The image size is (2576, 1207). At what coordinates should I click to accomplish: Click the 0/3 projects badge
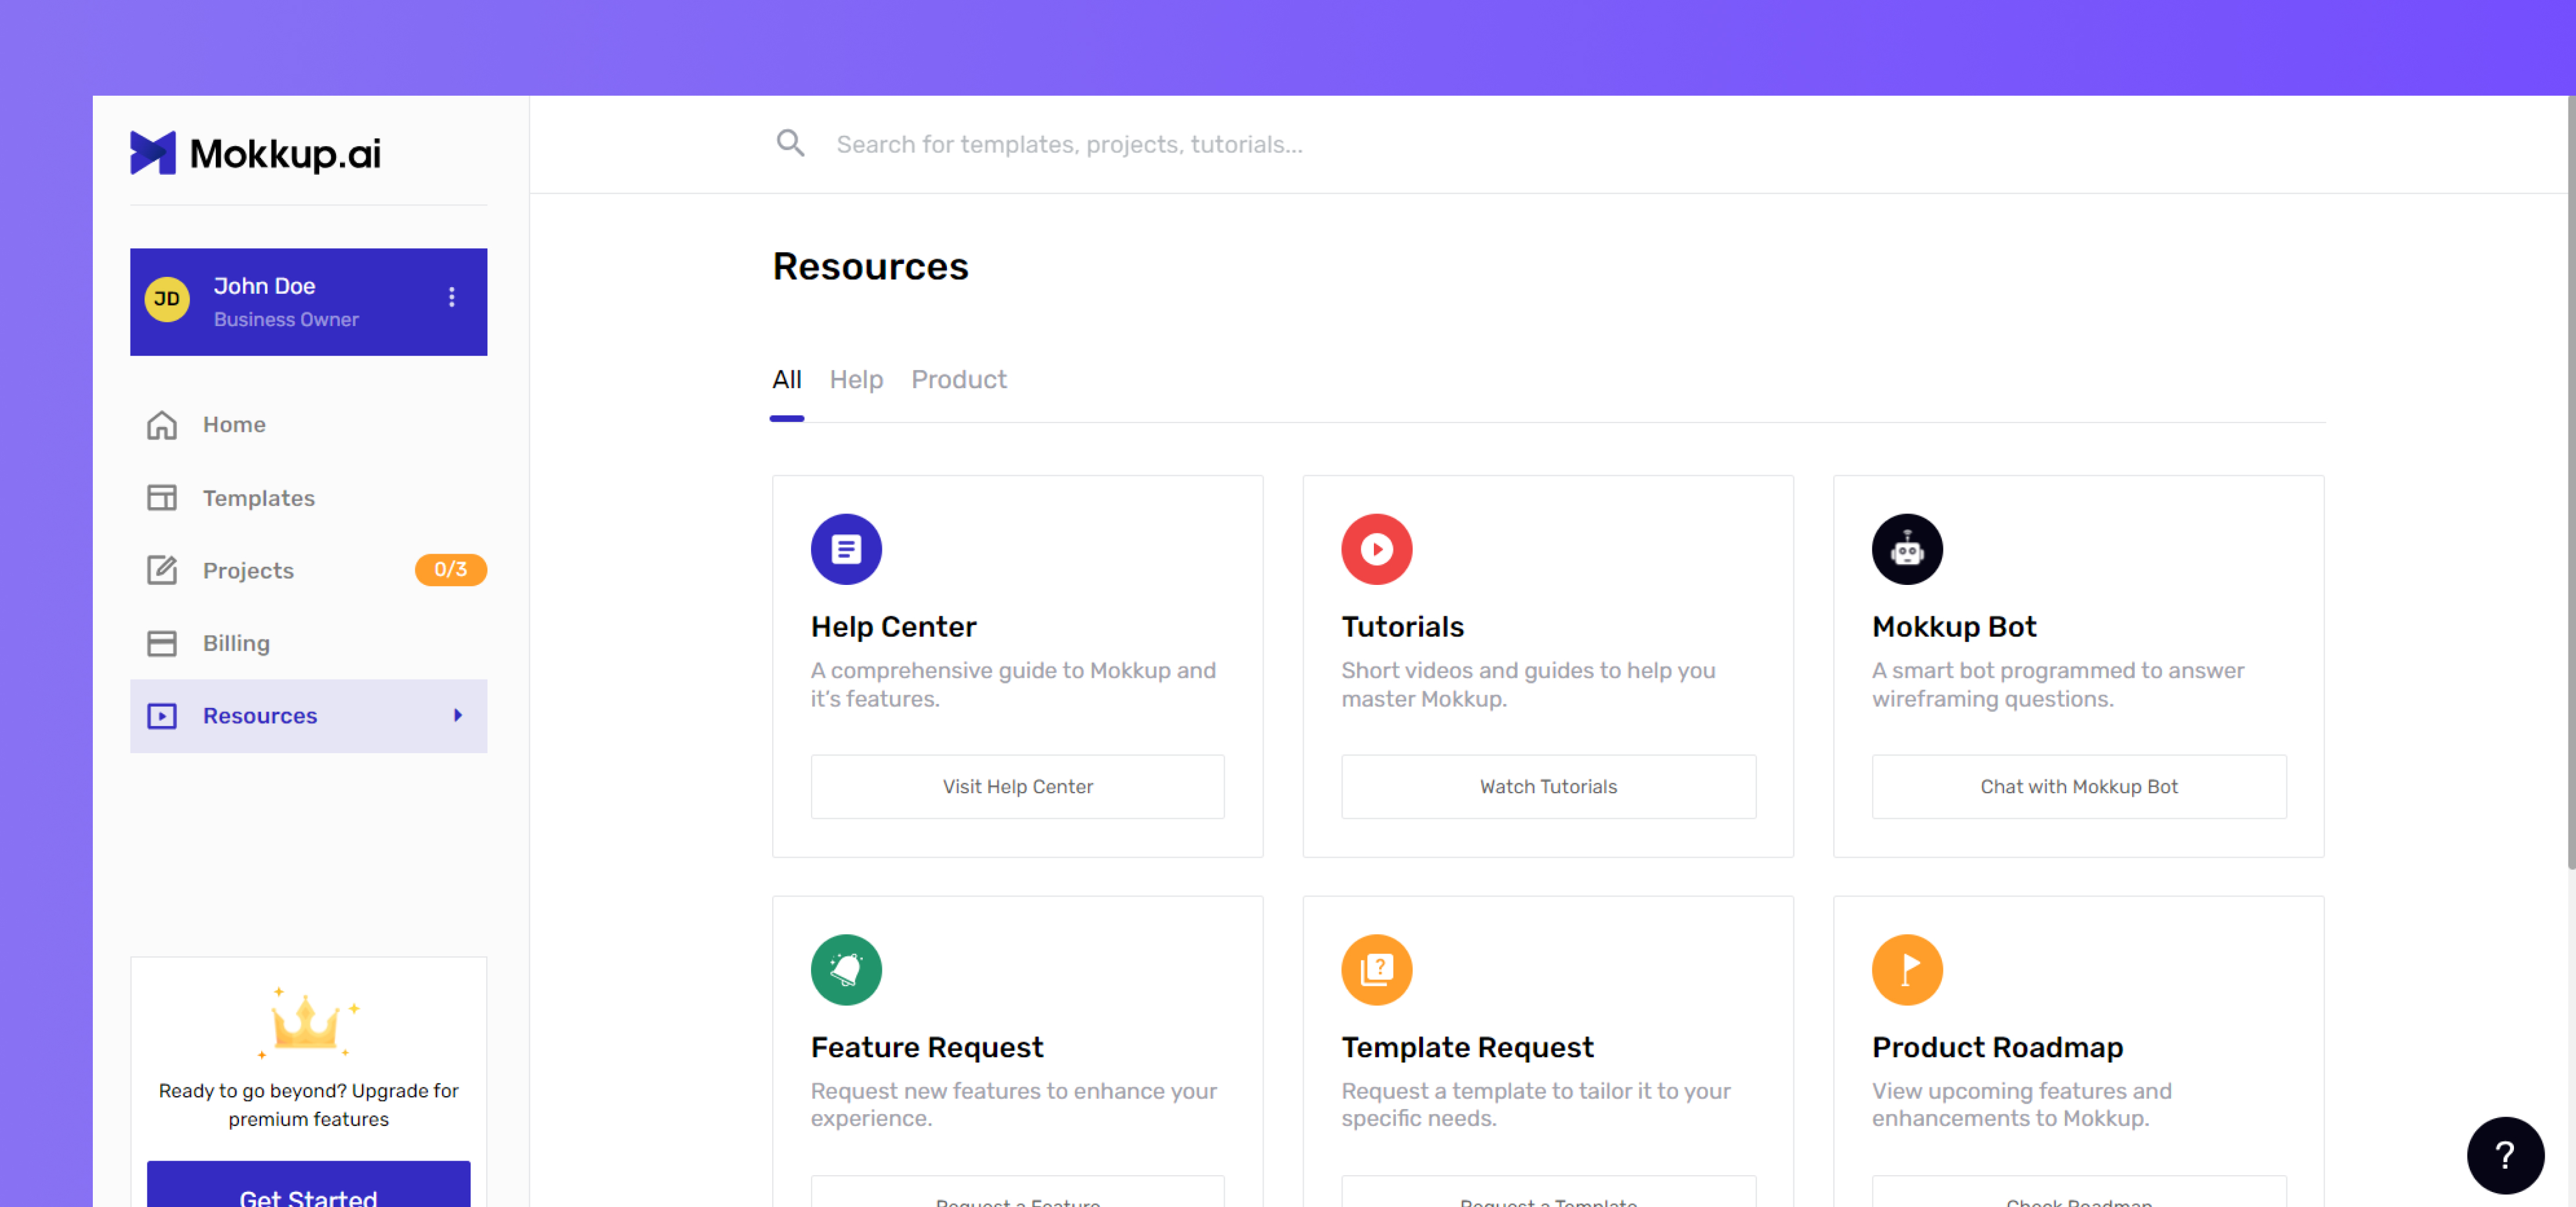click(451, 570)
